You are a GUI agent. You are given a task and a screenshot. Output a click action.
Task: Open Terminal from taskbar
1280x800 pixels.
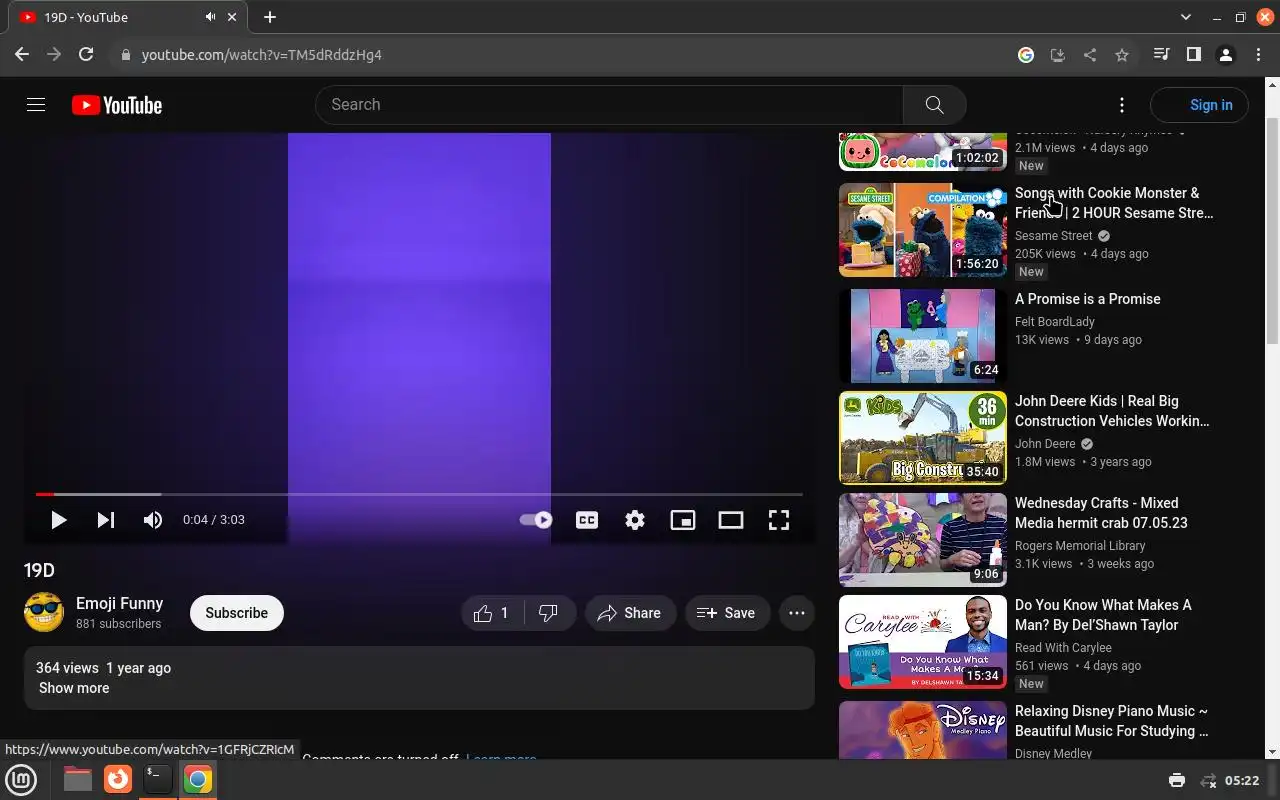(x=157, y=779)
